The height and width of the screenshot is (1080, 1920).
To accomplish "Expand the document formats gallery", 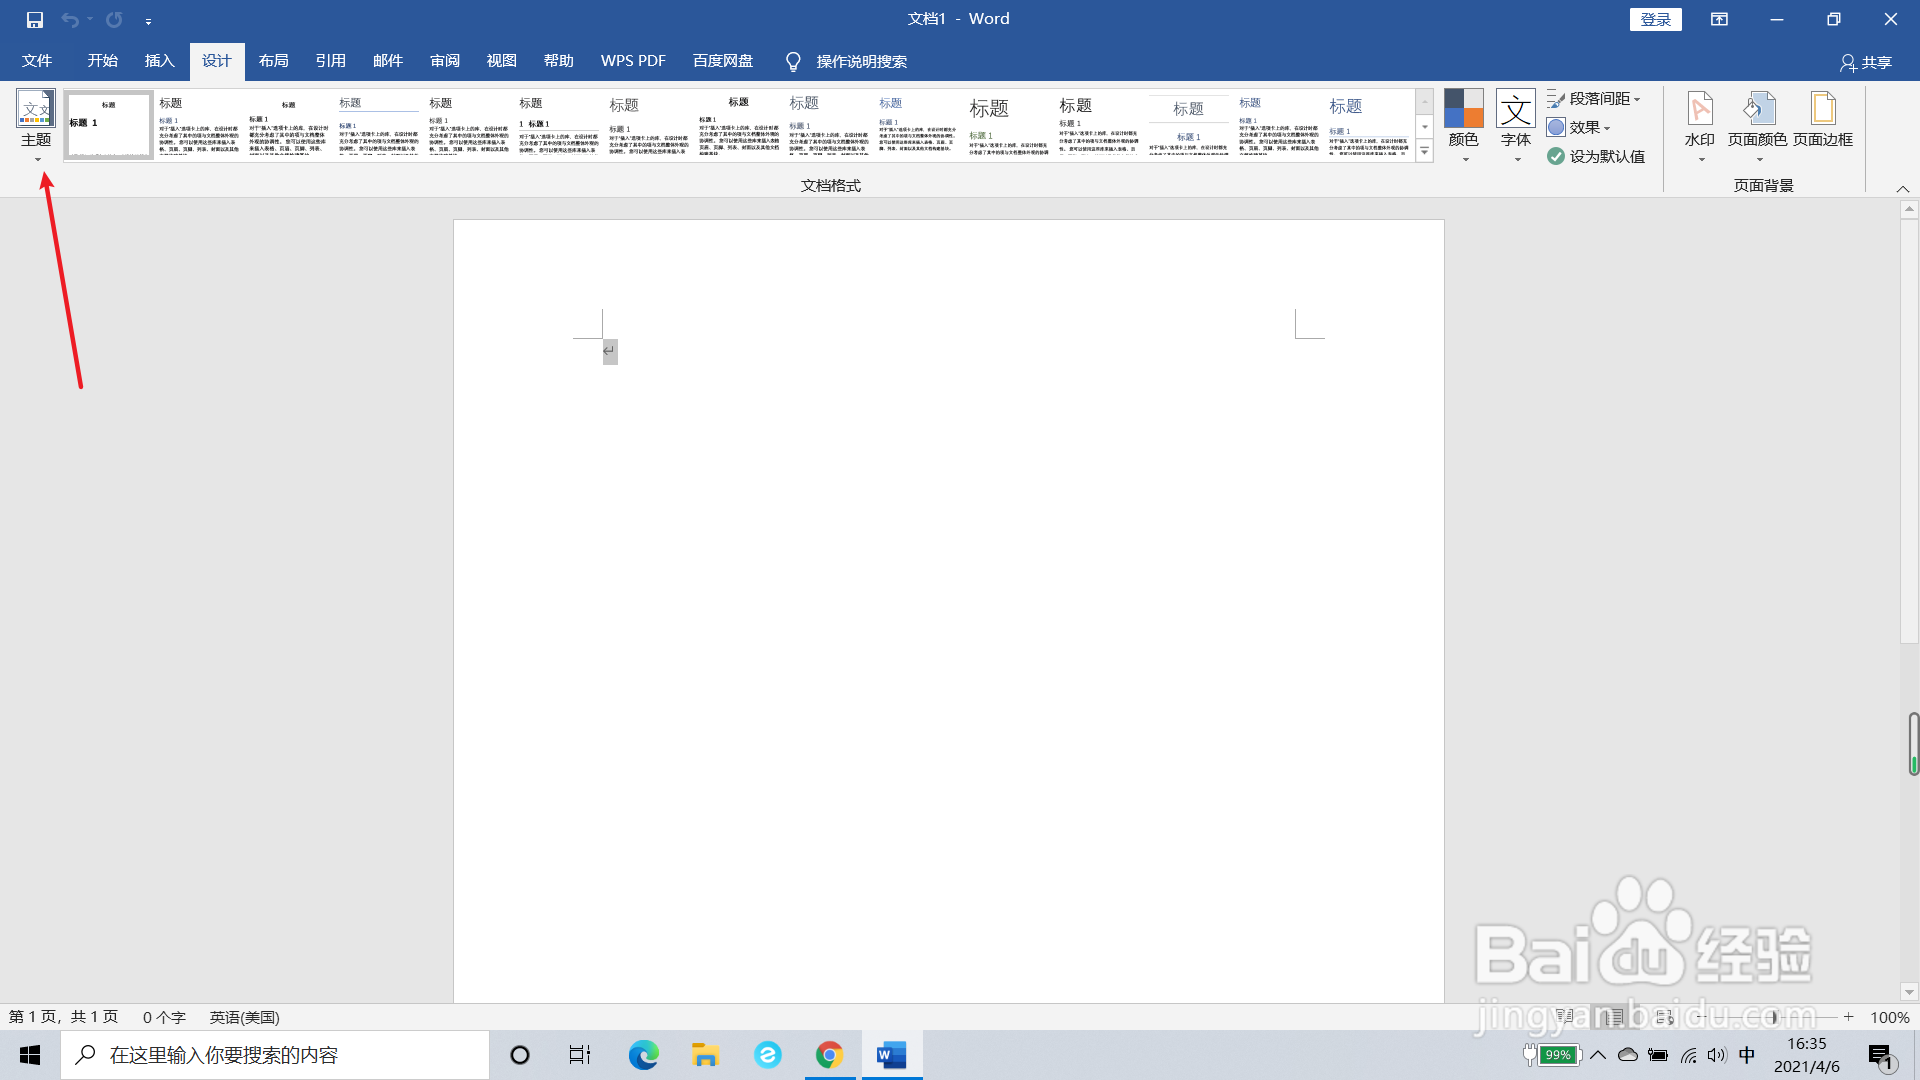I will [1425, 152].
